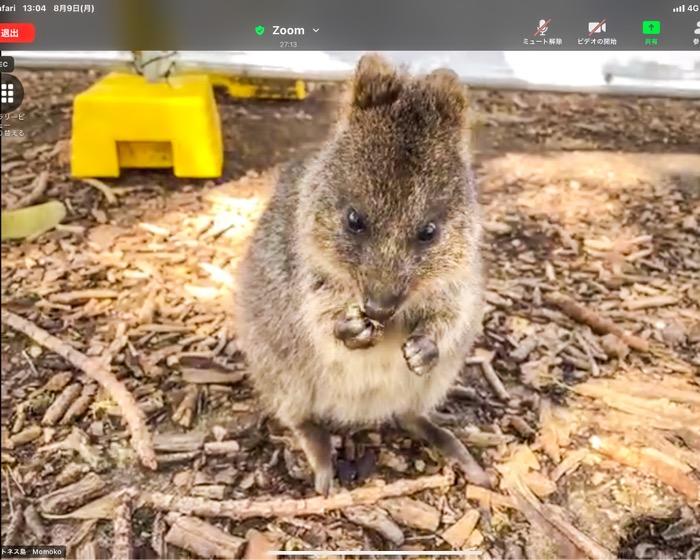
Task: Select the Momoko name label
Action: (47, 551)
